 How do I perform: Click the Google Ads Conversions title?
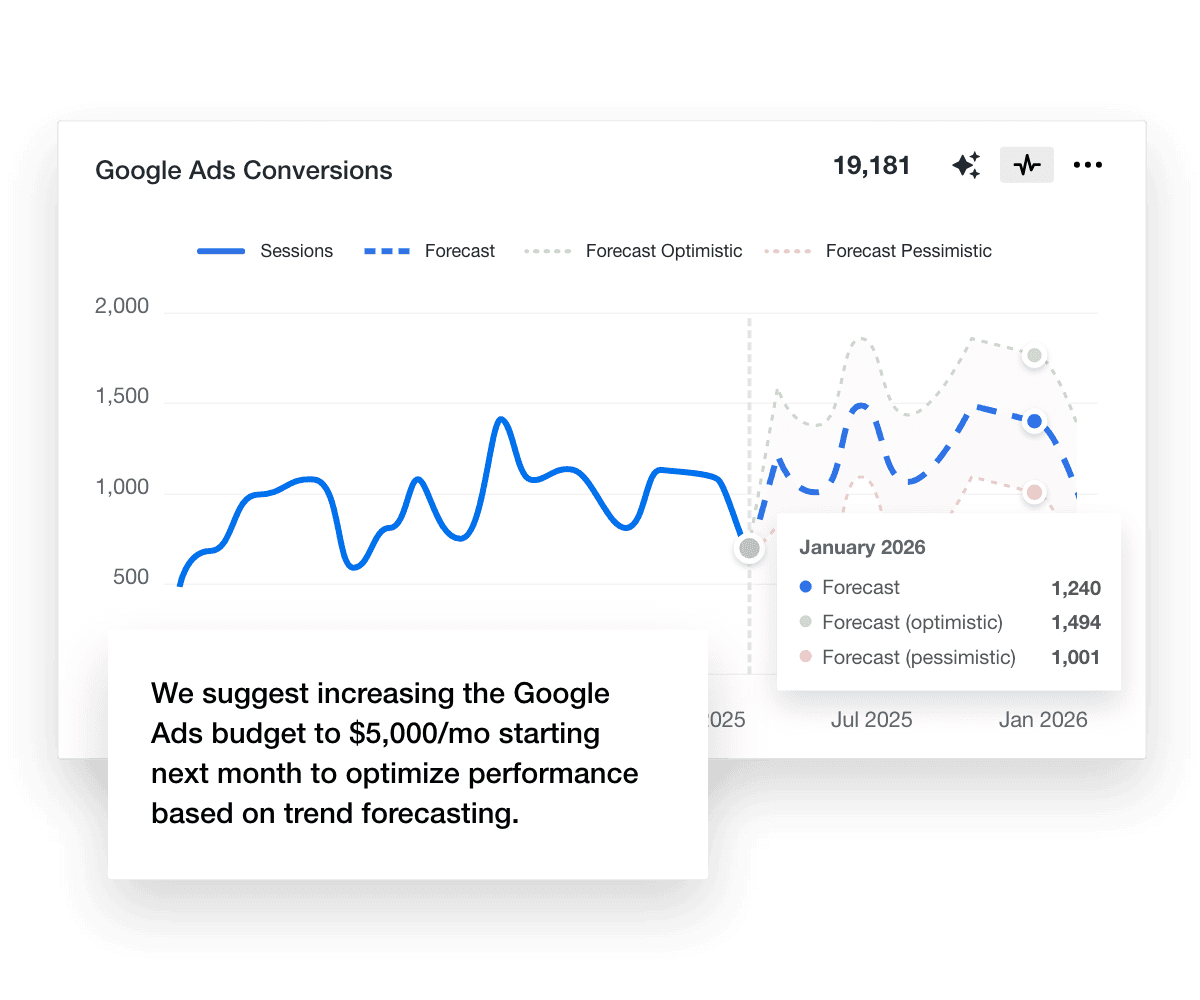pos(243,170)
